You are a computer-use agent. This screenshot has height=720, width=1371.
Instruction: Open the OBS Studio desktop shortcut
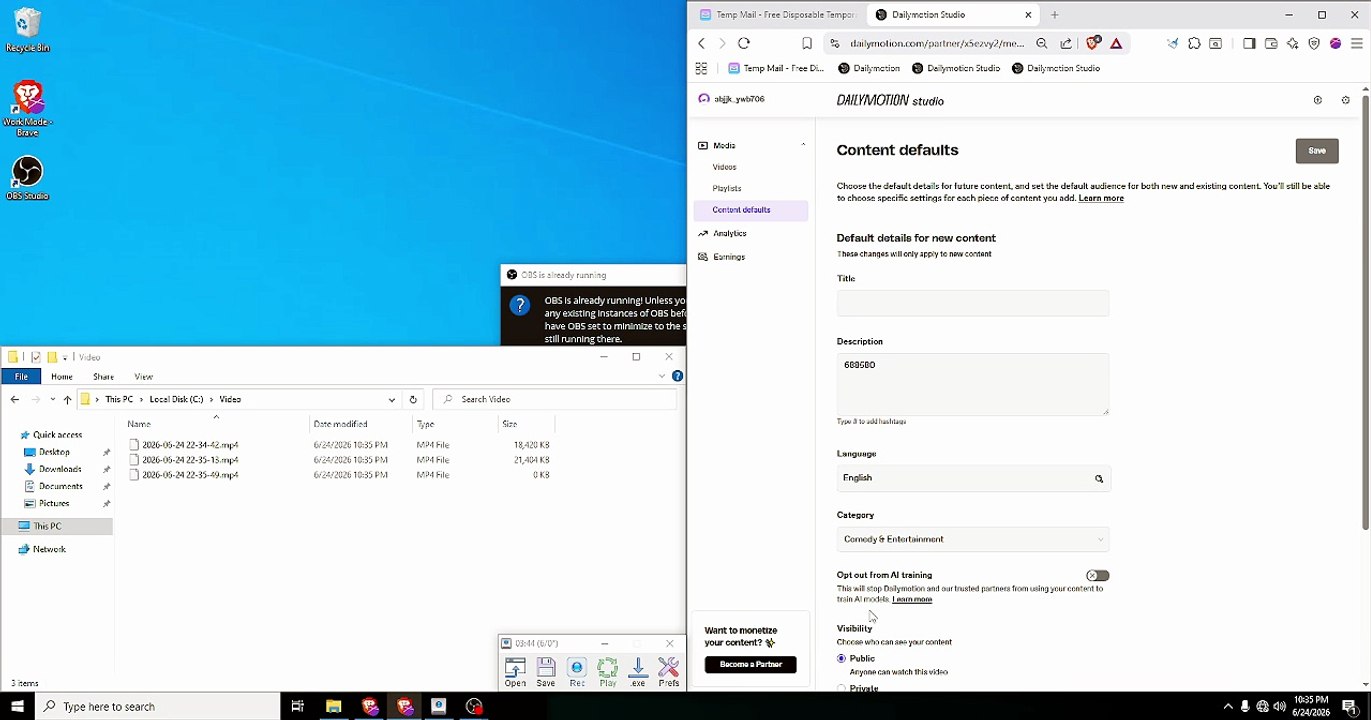point(27,178)
